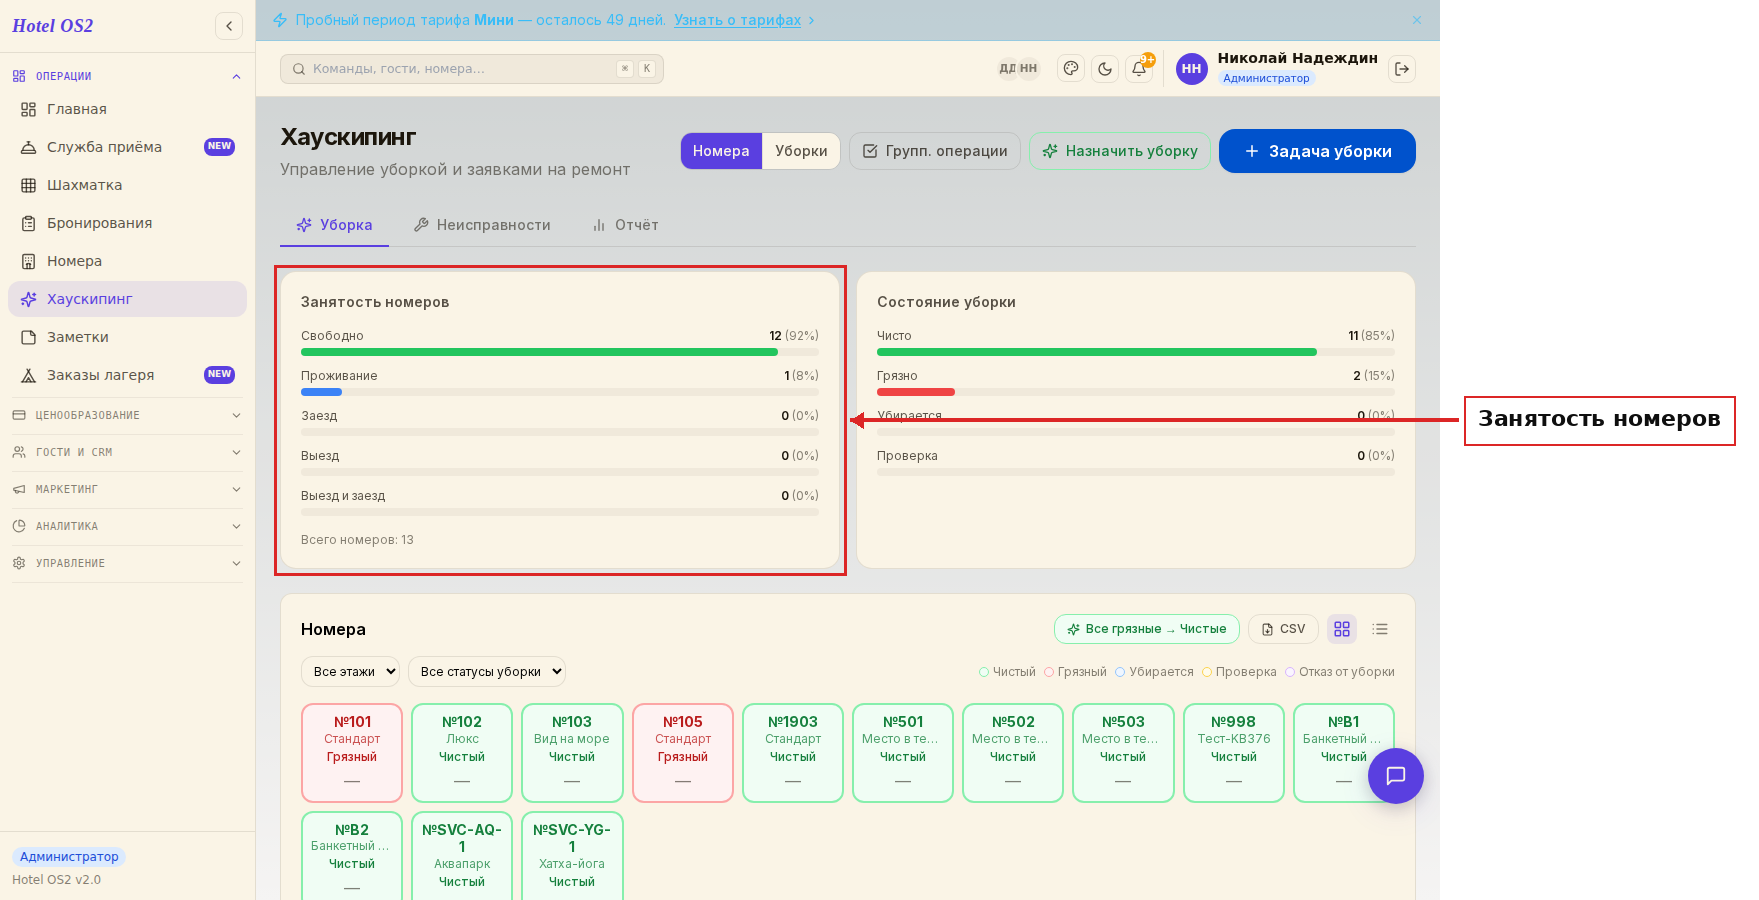Image resolution: width=1759 pixels, height=900 pixels.
Task: Collapse sidebar with chevron button
Action: point(229,26)
